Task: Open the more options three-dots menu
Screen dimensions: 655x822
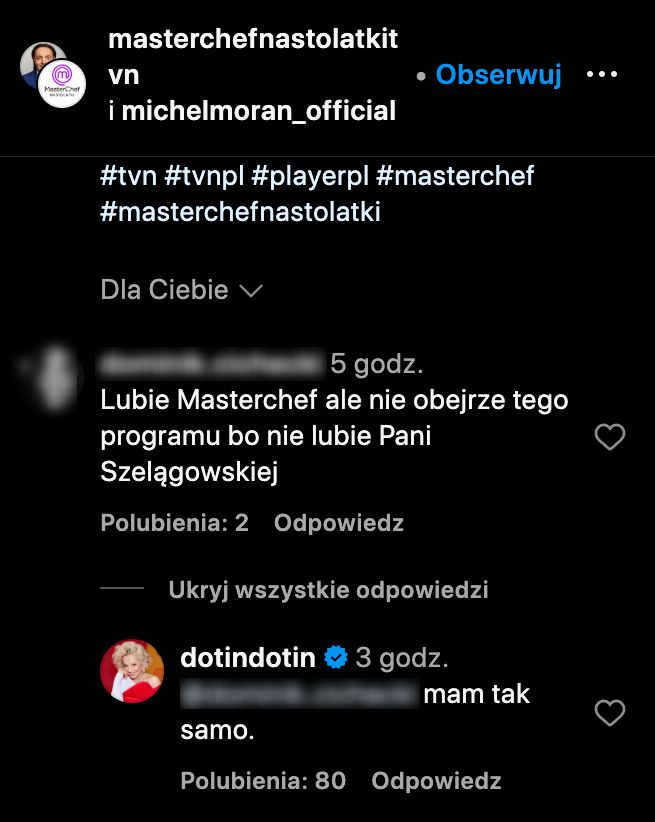Action: coord(601,75)
